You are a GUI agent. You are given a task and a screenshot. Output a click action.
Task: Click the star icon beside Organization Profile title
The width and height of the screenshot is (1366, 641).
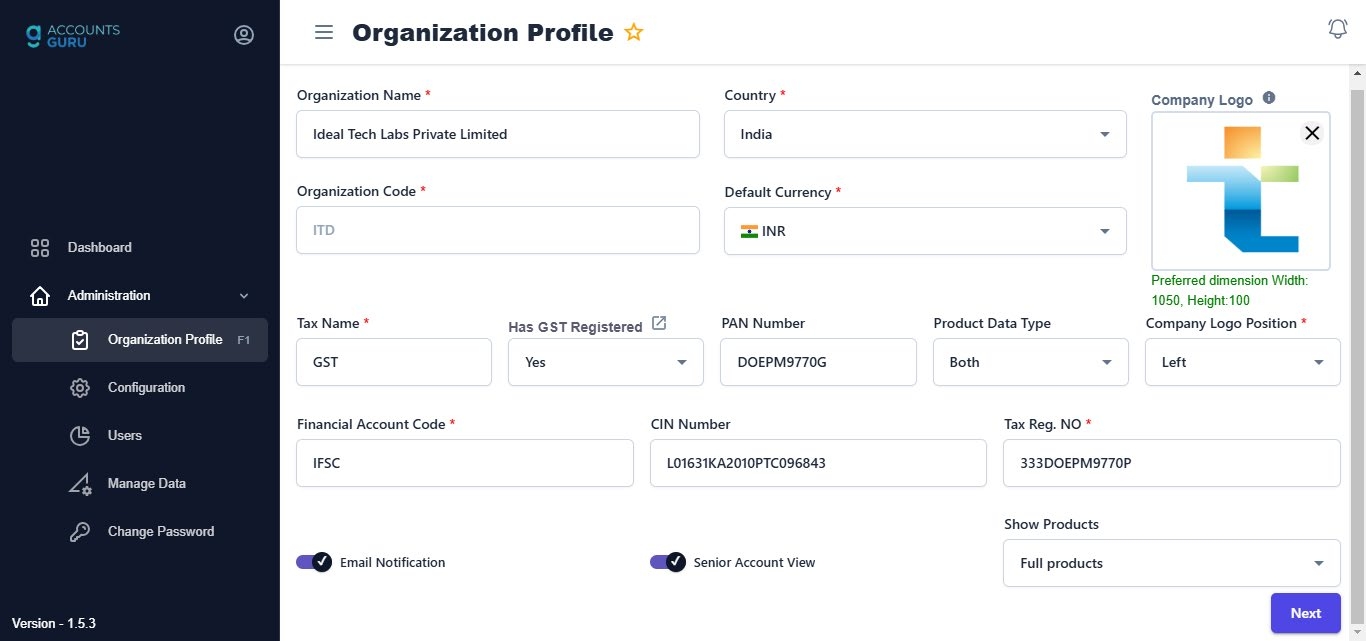633,31
